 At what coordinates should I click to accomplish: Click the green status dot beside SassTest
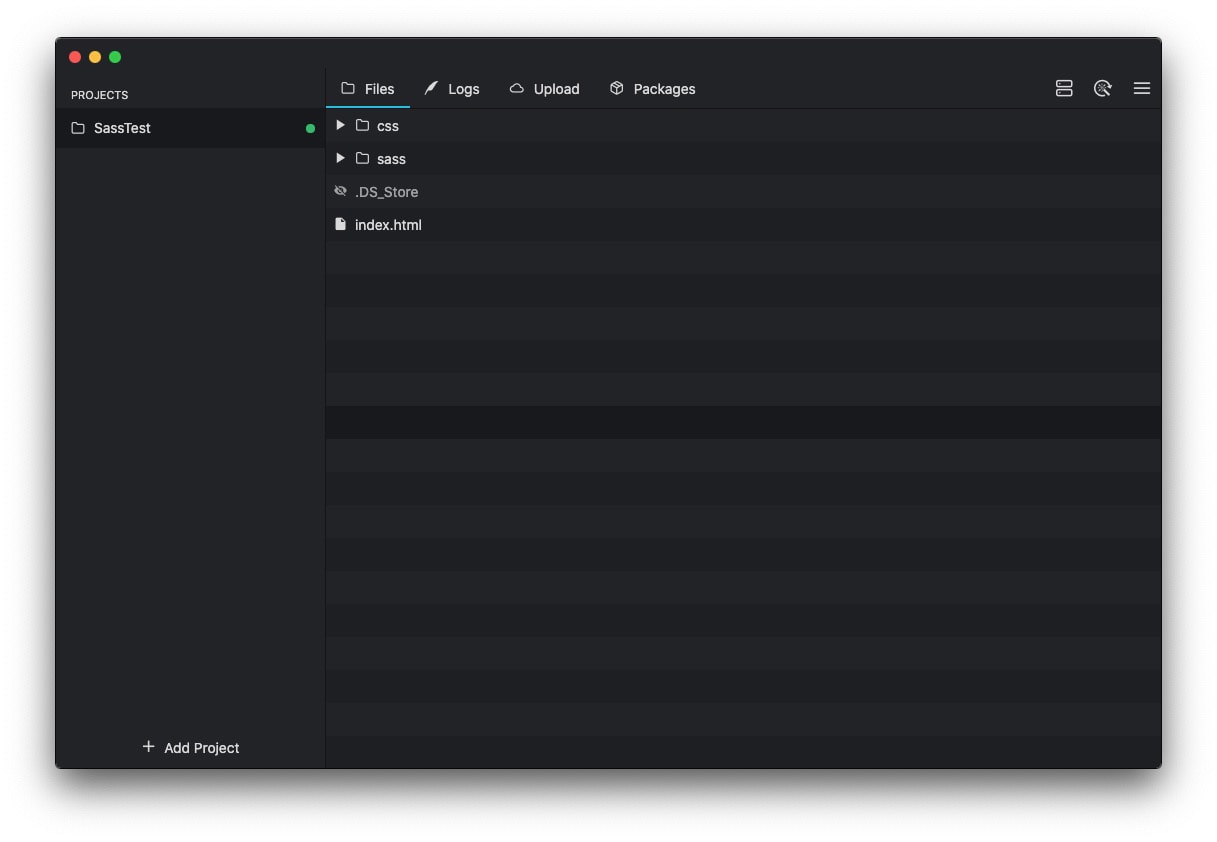310,128
